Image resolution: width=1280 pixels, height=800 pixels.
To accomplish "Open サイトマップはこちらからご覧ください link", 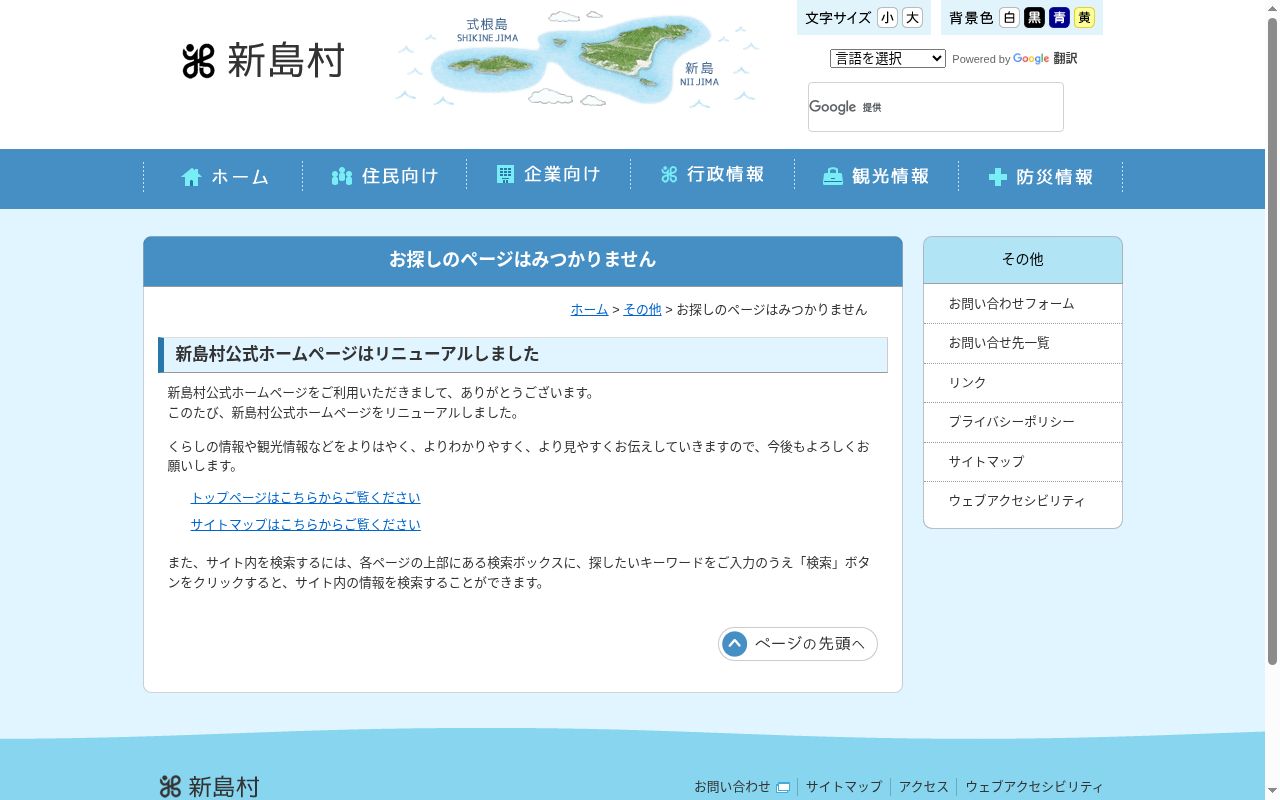I will tap(306, 525).
